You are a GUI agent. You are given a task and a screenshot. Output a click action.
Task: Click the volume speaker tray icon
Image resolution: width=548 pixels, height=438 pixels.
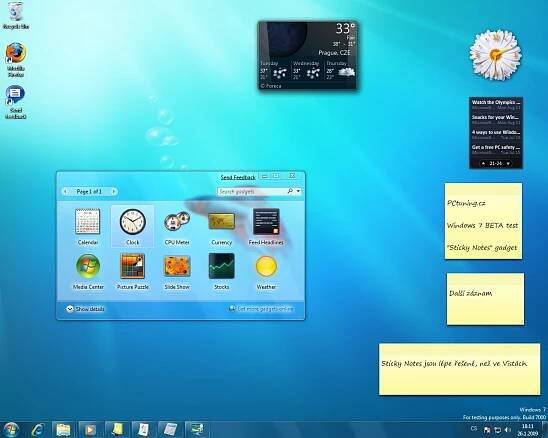coord(508,430)
